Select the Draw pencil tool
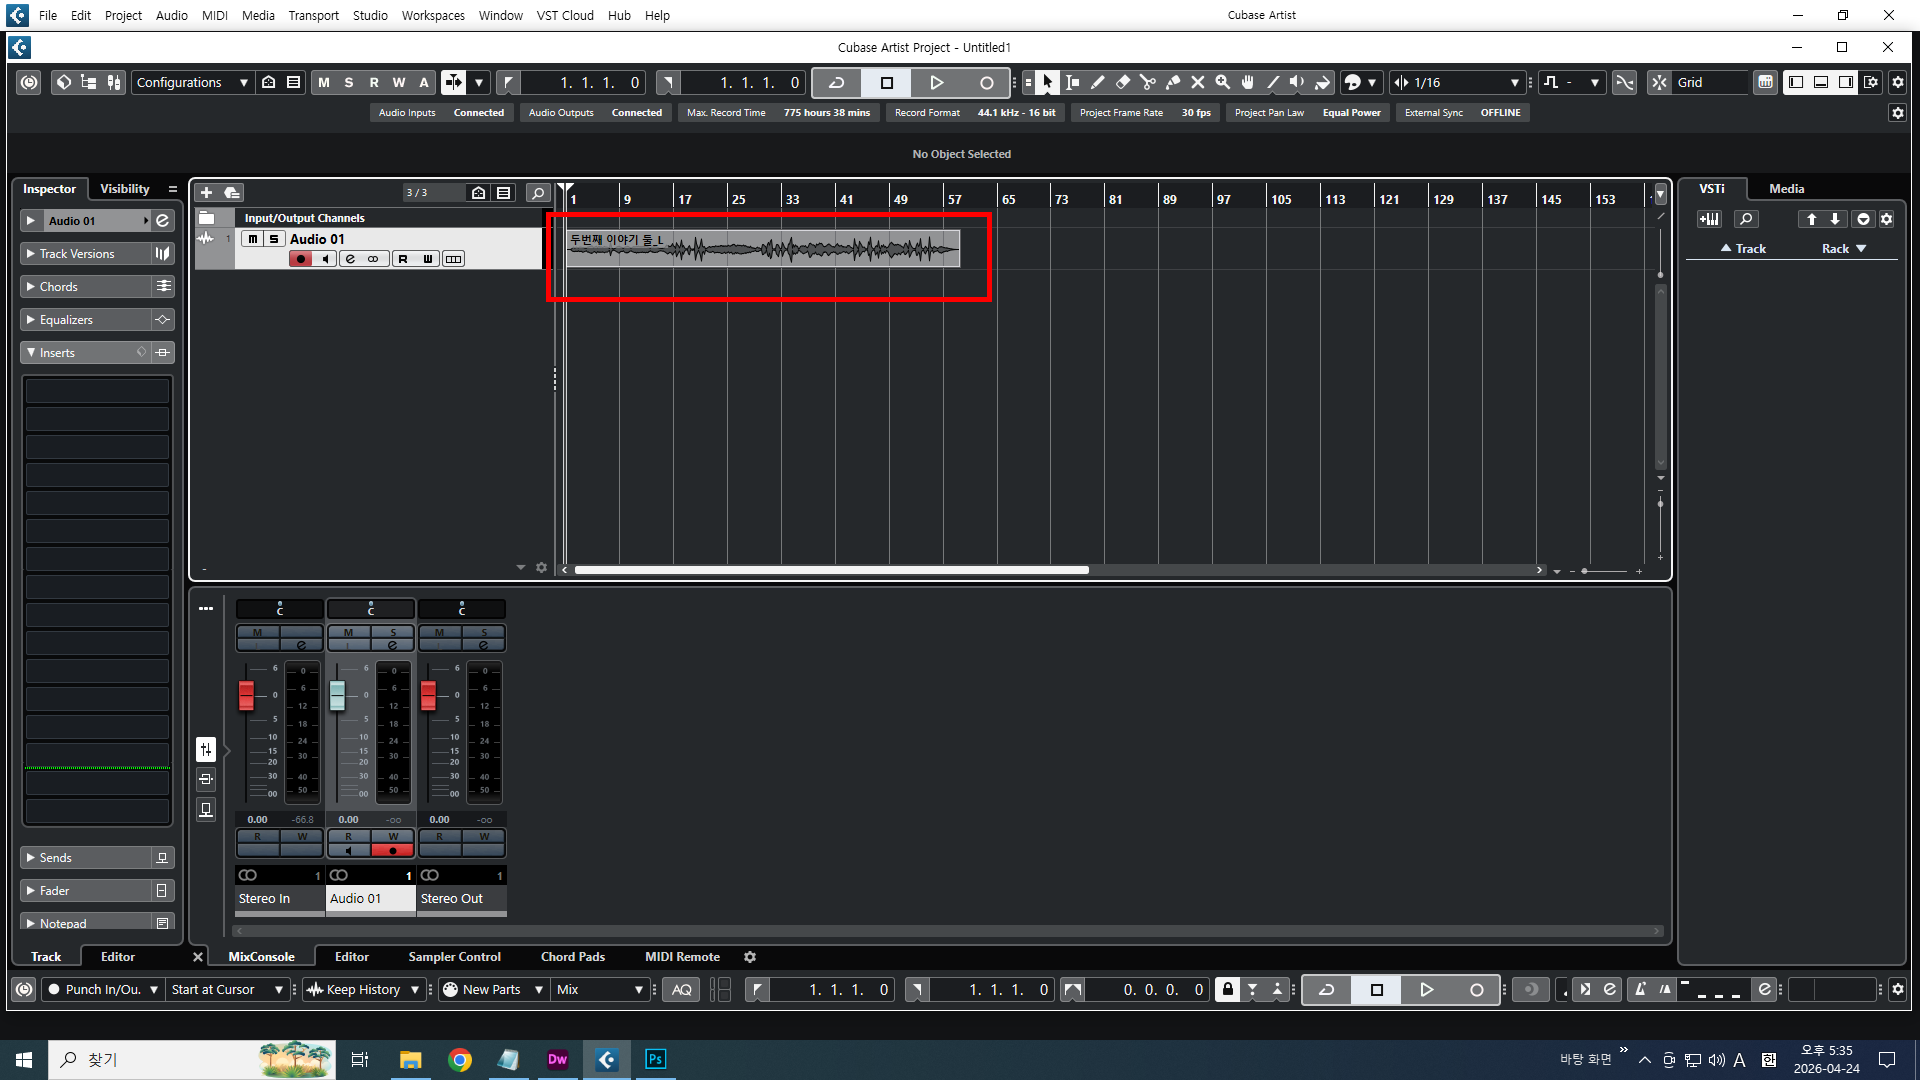Viewport: 1920px width, 1080px height. (1097, 83)
